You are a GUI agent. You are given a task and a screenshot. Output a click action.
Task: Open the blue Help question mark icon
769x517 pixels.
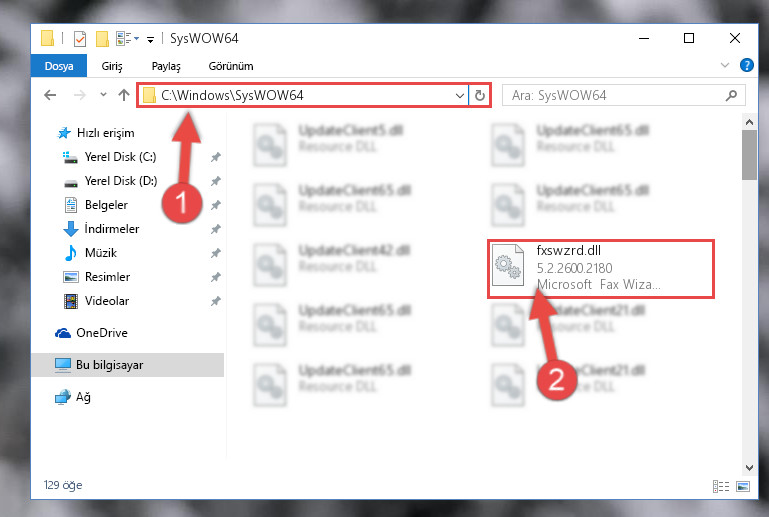[746, 65]
